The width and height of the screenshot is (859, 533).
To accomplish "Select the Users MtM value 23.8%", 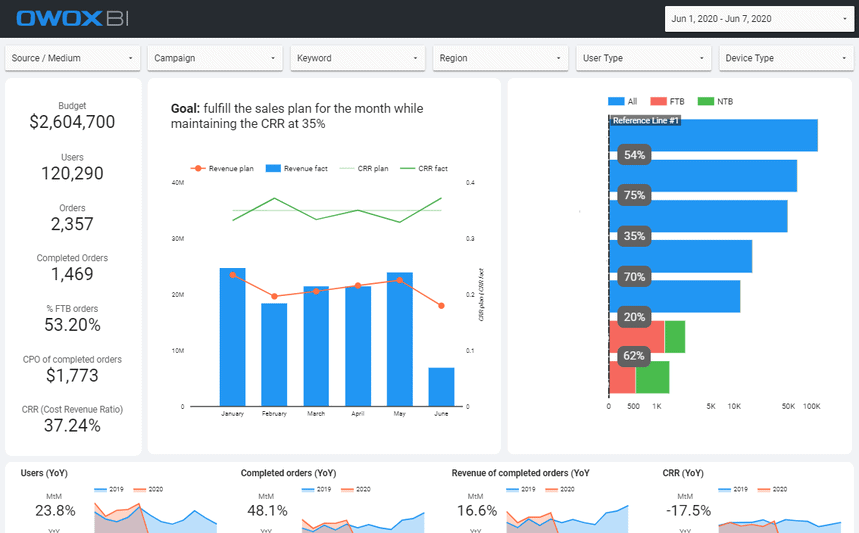I will click(55, 511).
